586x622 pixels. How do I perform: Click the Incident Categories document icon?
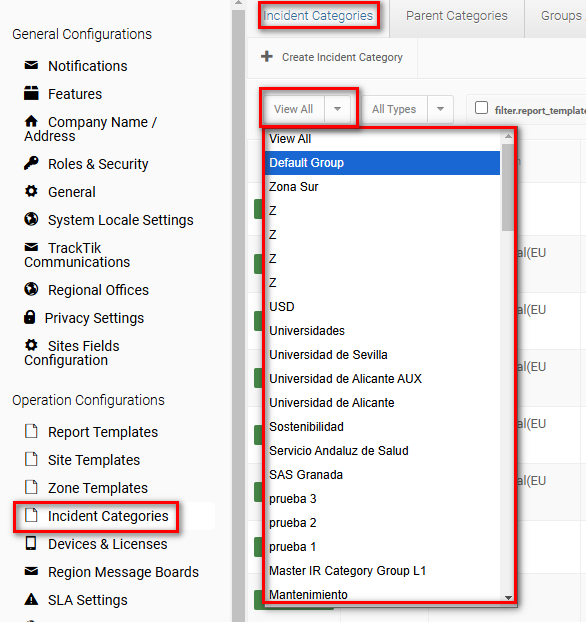[31, 515]
